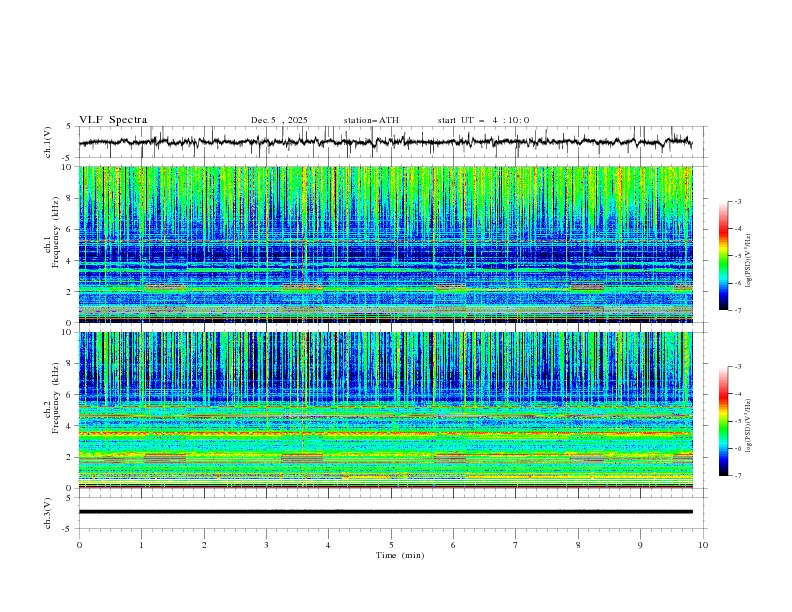Click the 'ch.3(V)' waveform axis label
792x612 pixels.
click(x=48, y=513)
